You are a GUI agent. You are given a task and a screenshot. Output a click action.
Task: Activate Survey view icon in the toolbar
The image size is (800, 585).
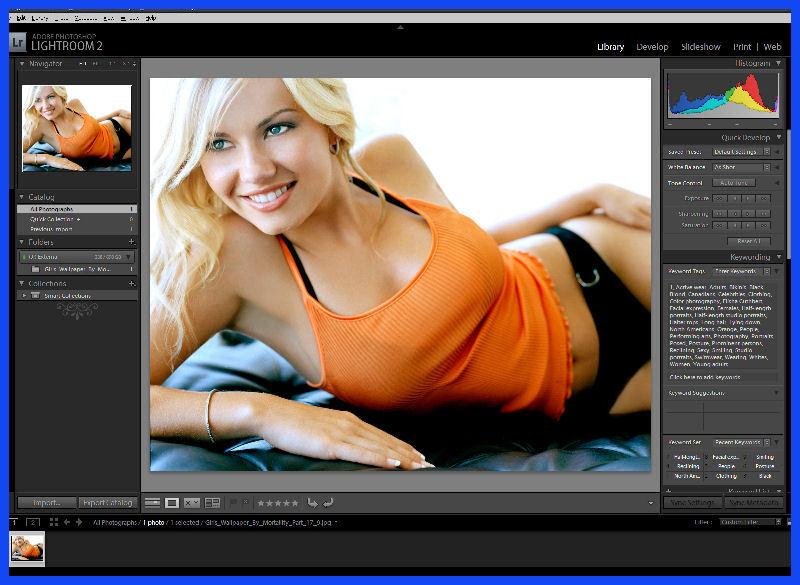click(214, 505)
